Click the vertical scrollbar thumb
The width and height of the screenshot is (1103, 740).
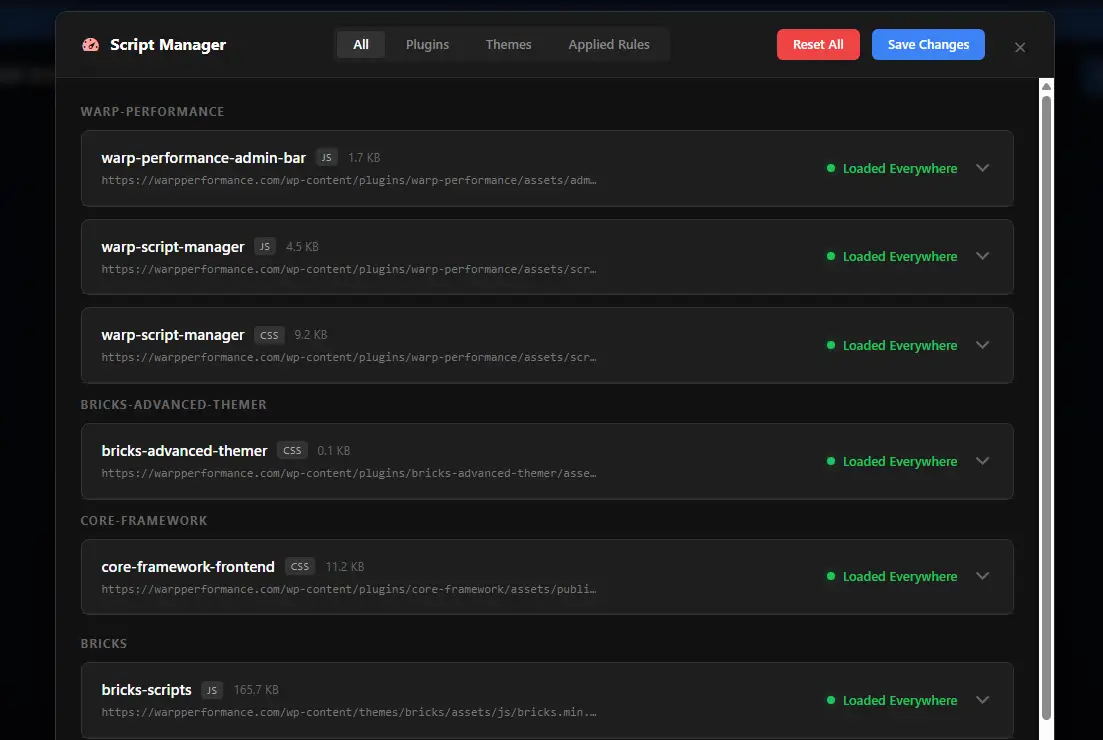click(1046, 400)
